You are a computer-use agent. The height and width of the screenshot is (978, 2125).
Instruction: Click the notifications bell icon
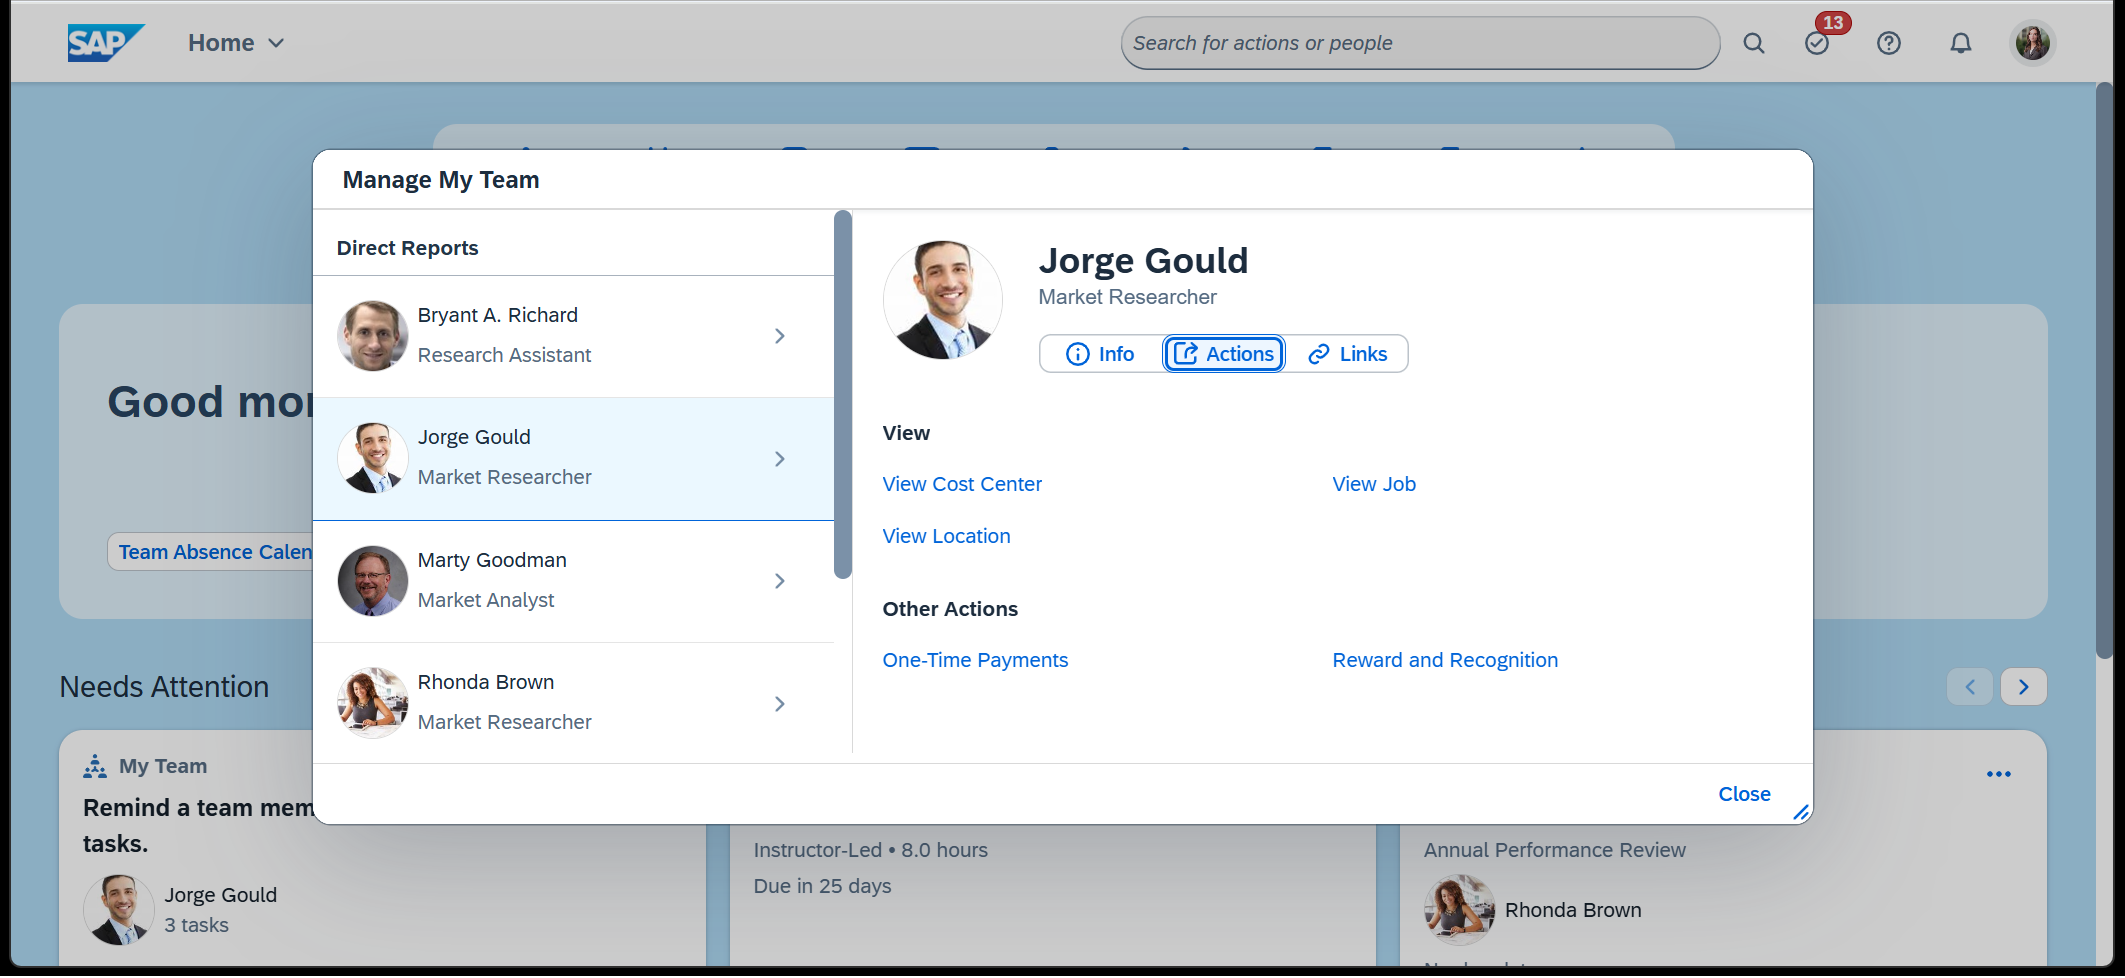pos(1959,42)
